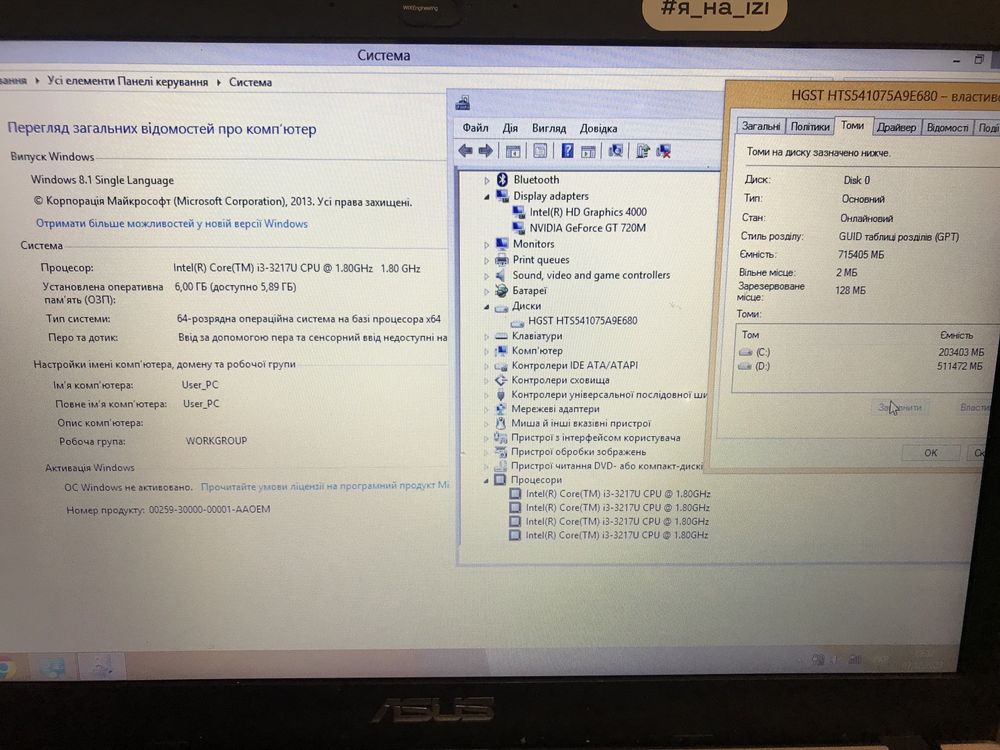This screenshot has height=750, width=1000.
Task: Click the capacity value 511472 МБ
Action: coord(960,366)
